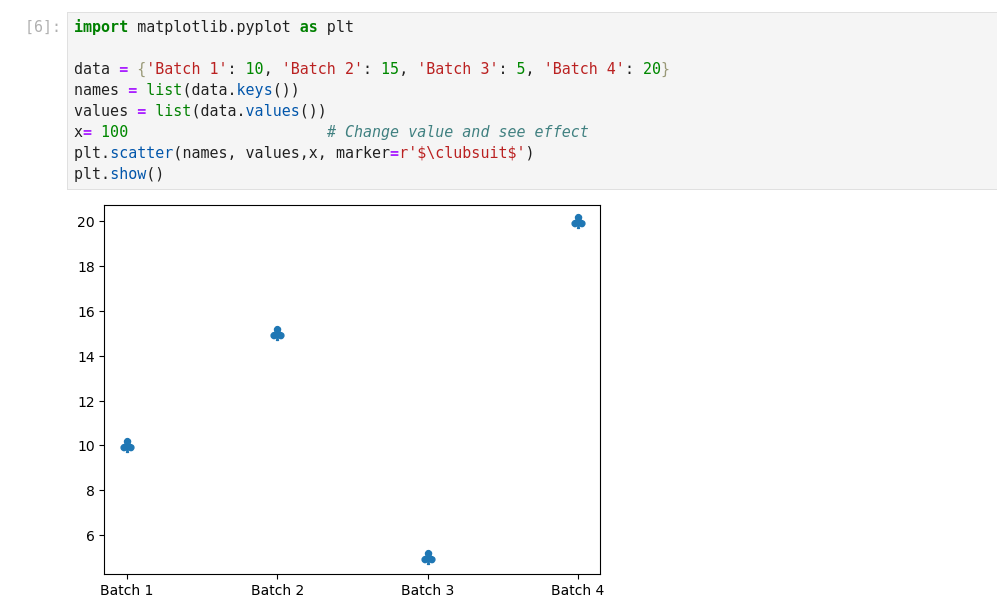Click the y-axis tick label 12
Screen dimensions: 997x603
pos(86,401)
